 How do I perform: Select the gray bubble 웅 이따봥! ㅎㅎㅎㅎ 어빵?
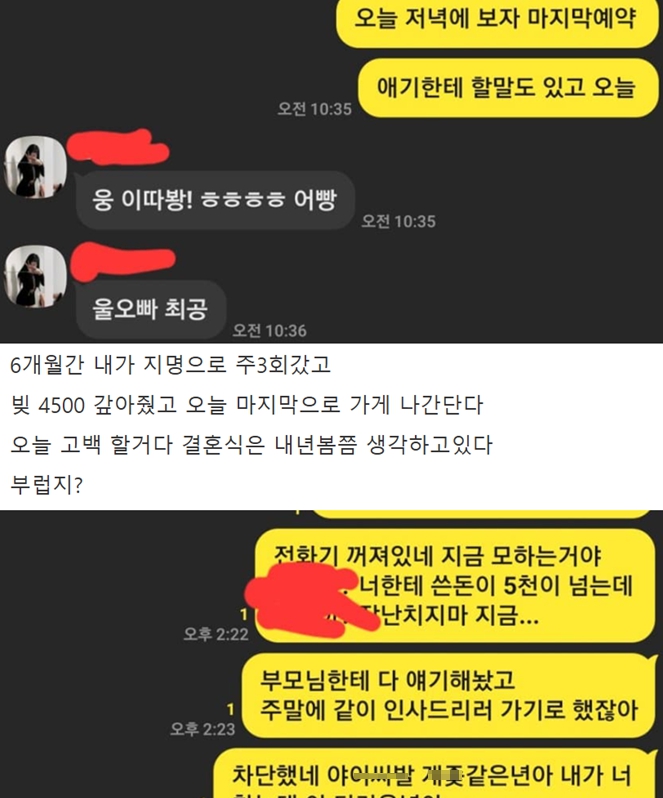pos(215,200)
